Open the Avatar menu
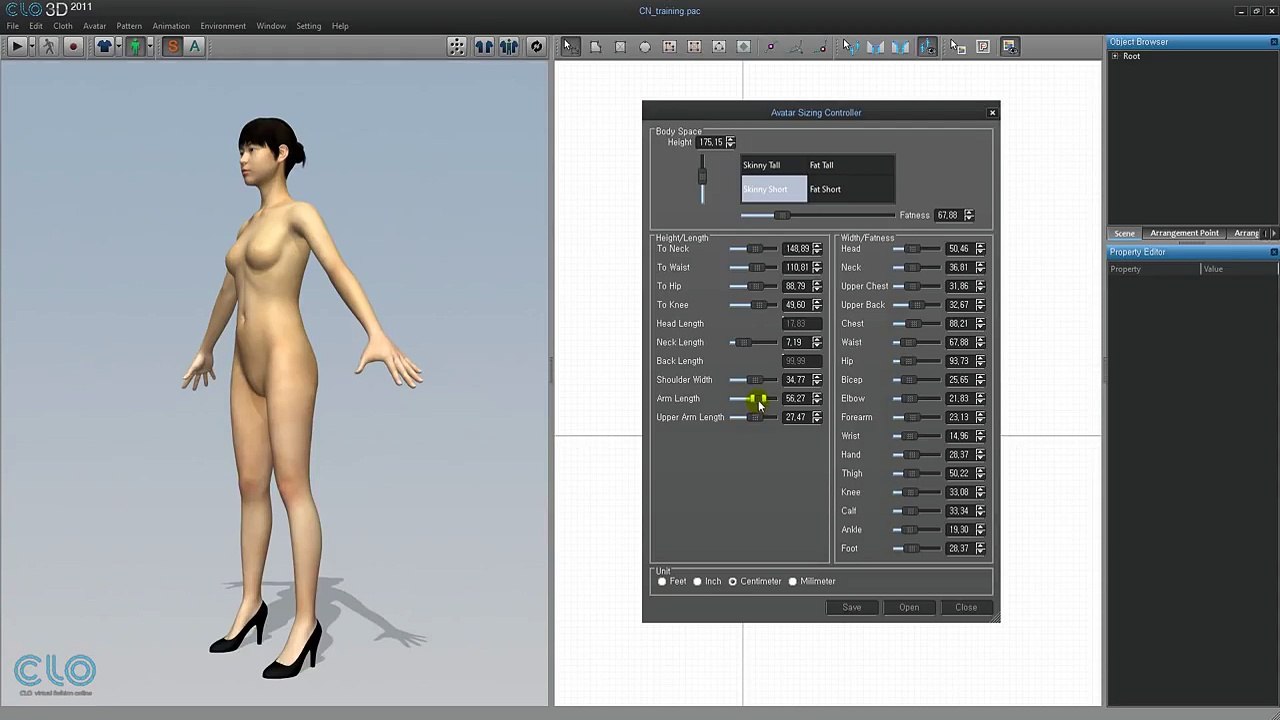This screenshot has width=1280, height=720. [x=95, y=26]
